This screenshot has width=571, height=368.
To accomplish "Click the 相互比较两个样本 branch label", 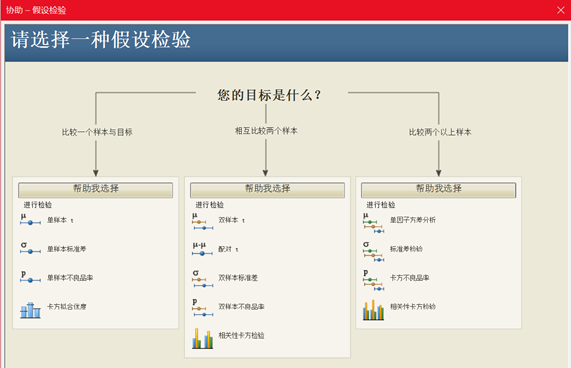I will pos(266,131).
